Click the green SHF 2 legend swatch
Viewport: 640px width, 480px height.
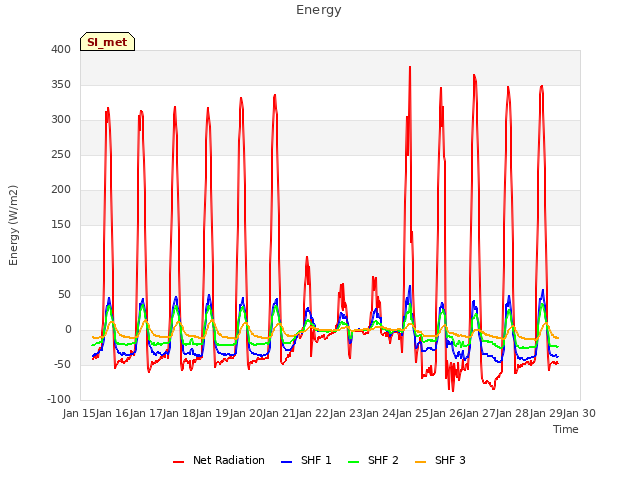point(353,462)
